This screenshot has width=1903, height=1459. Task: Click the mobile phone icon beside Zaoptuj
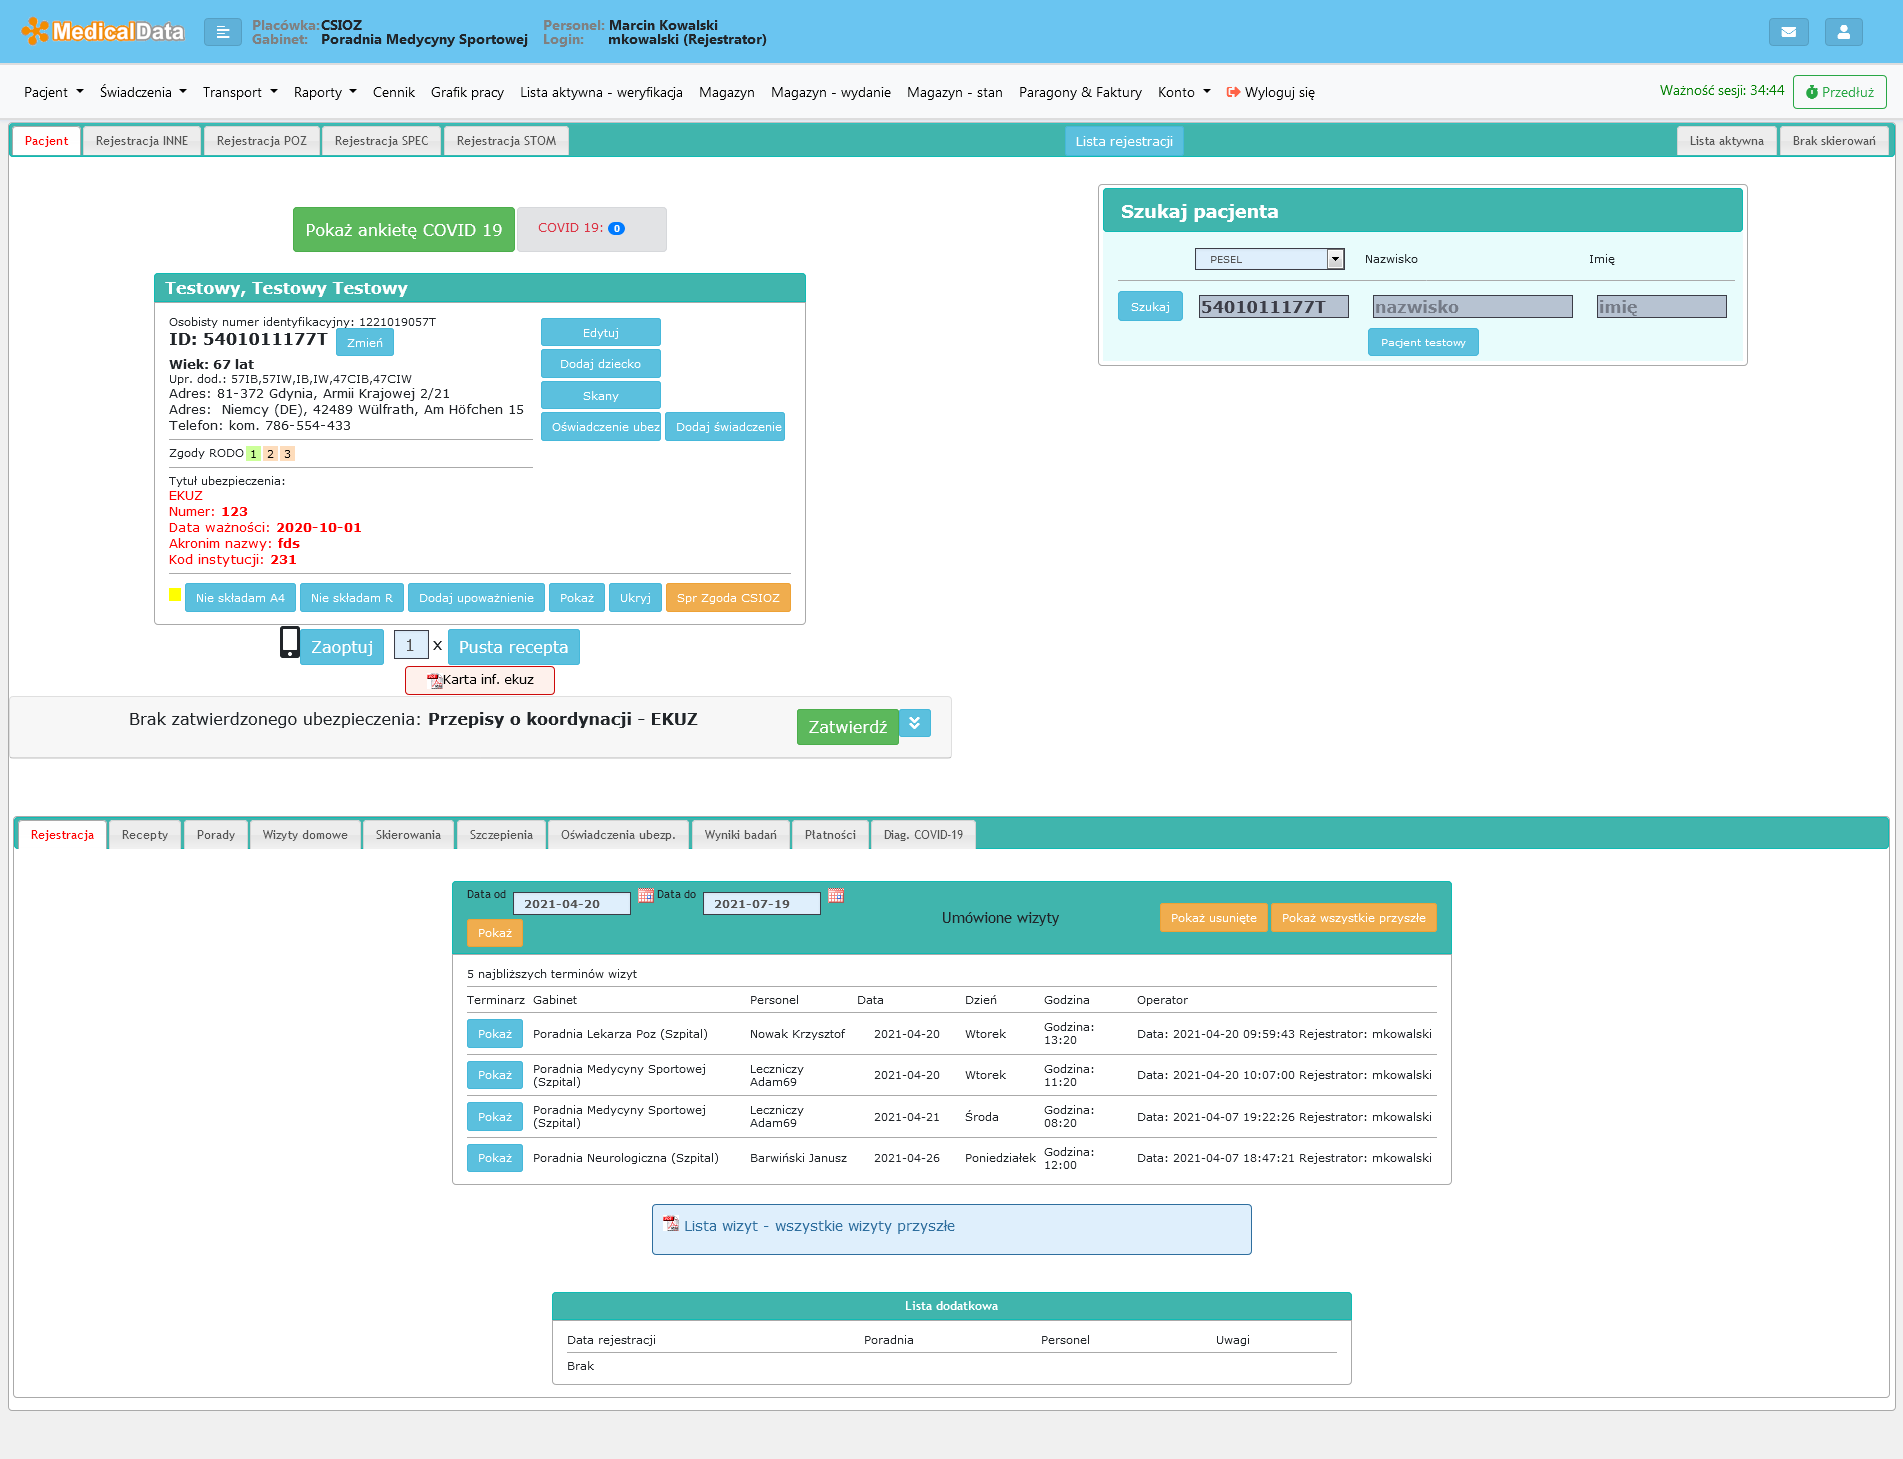pos(289,642)
